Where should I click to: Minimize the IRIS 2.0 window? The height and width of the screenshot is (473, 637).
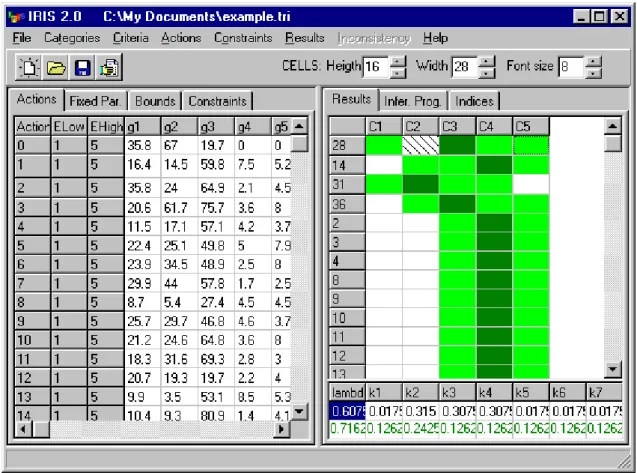[582, 17]
